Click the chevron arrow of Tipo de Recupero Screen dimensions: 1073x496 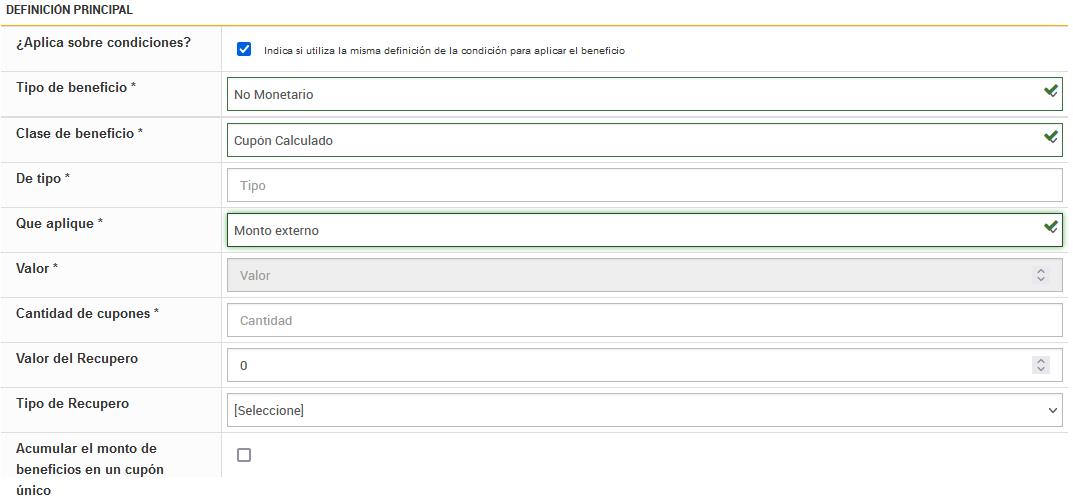(x=1052, y=410)
